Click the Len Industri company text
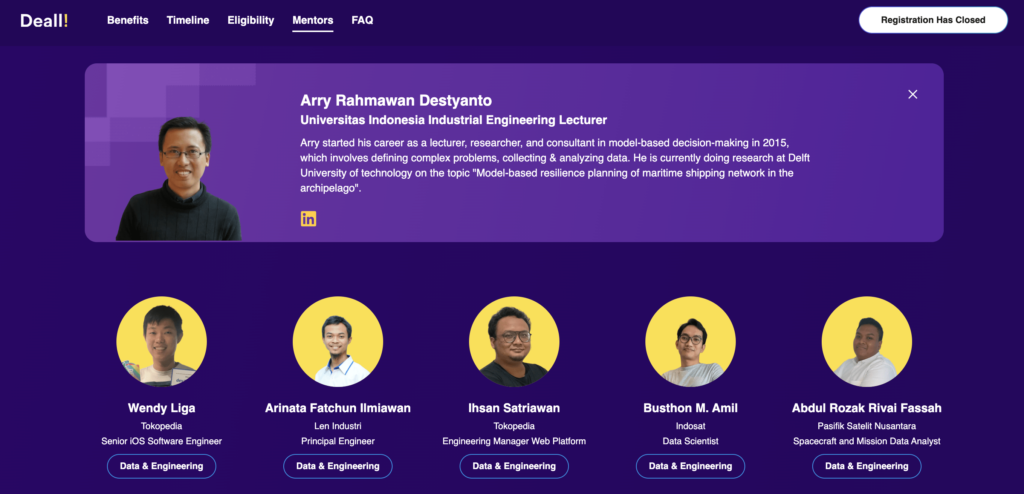 [338, 426]
